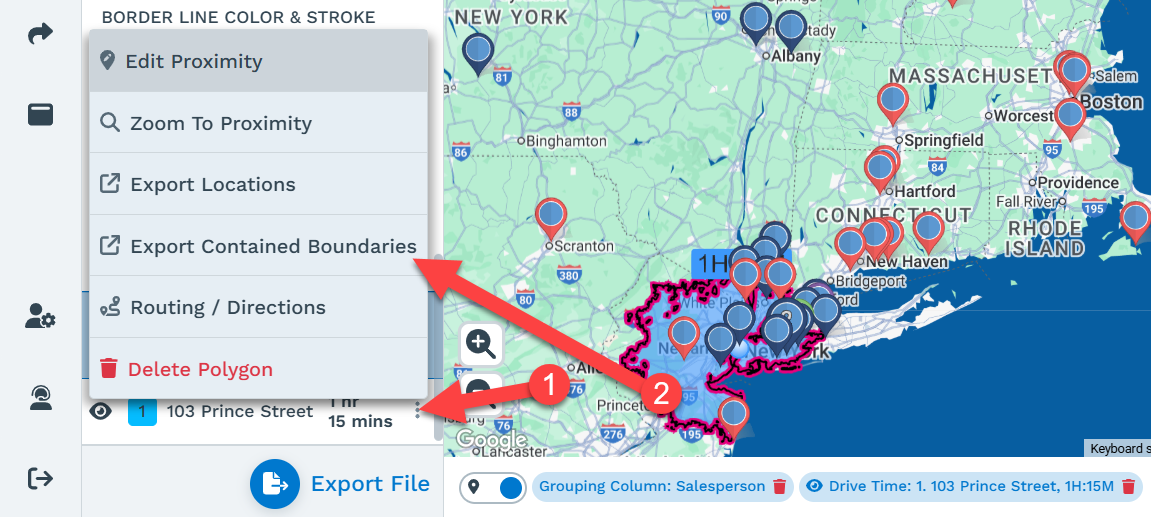1151x517 pixels.
Task: Select Zoom To Proximity menu entry
Action: (x=258, y=123)
